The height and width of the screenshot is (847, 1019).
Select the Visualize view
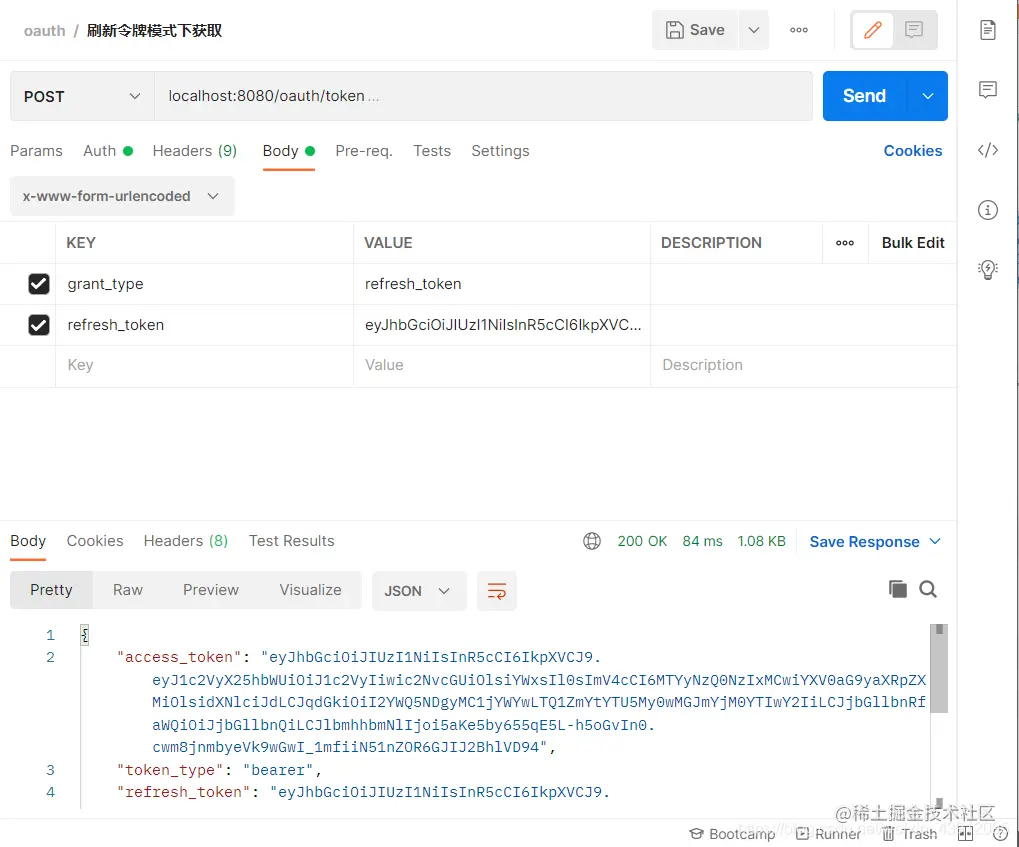pos(310,590)
